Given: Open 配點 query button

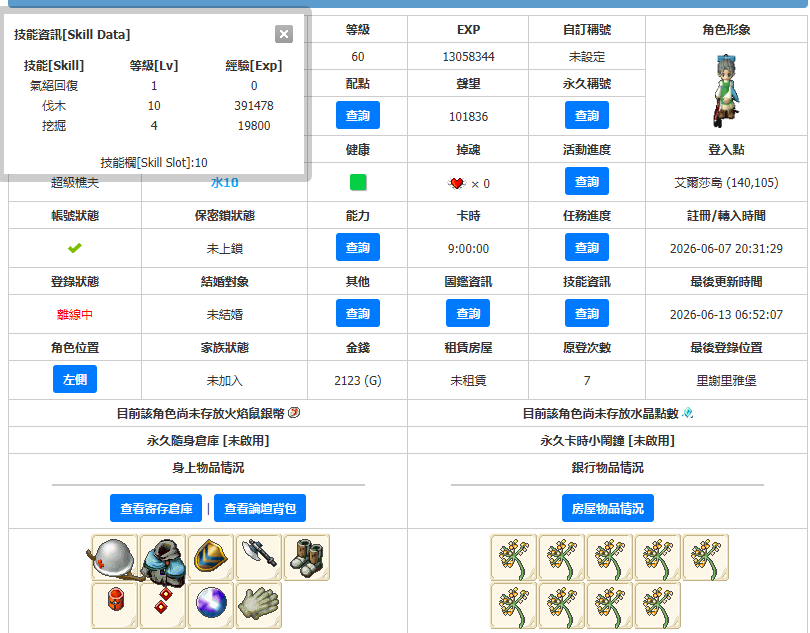Looking at the screenshot, I should click(358, 115).
